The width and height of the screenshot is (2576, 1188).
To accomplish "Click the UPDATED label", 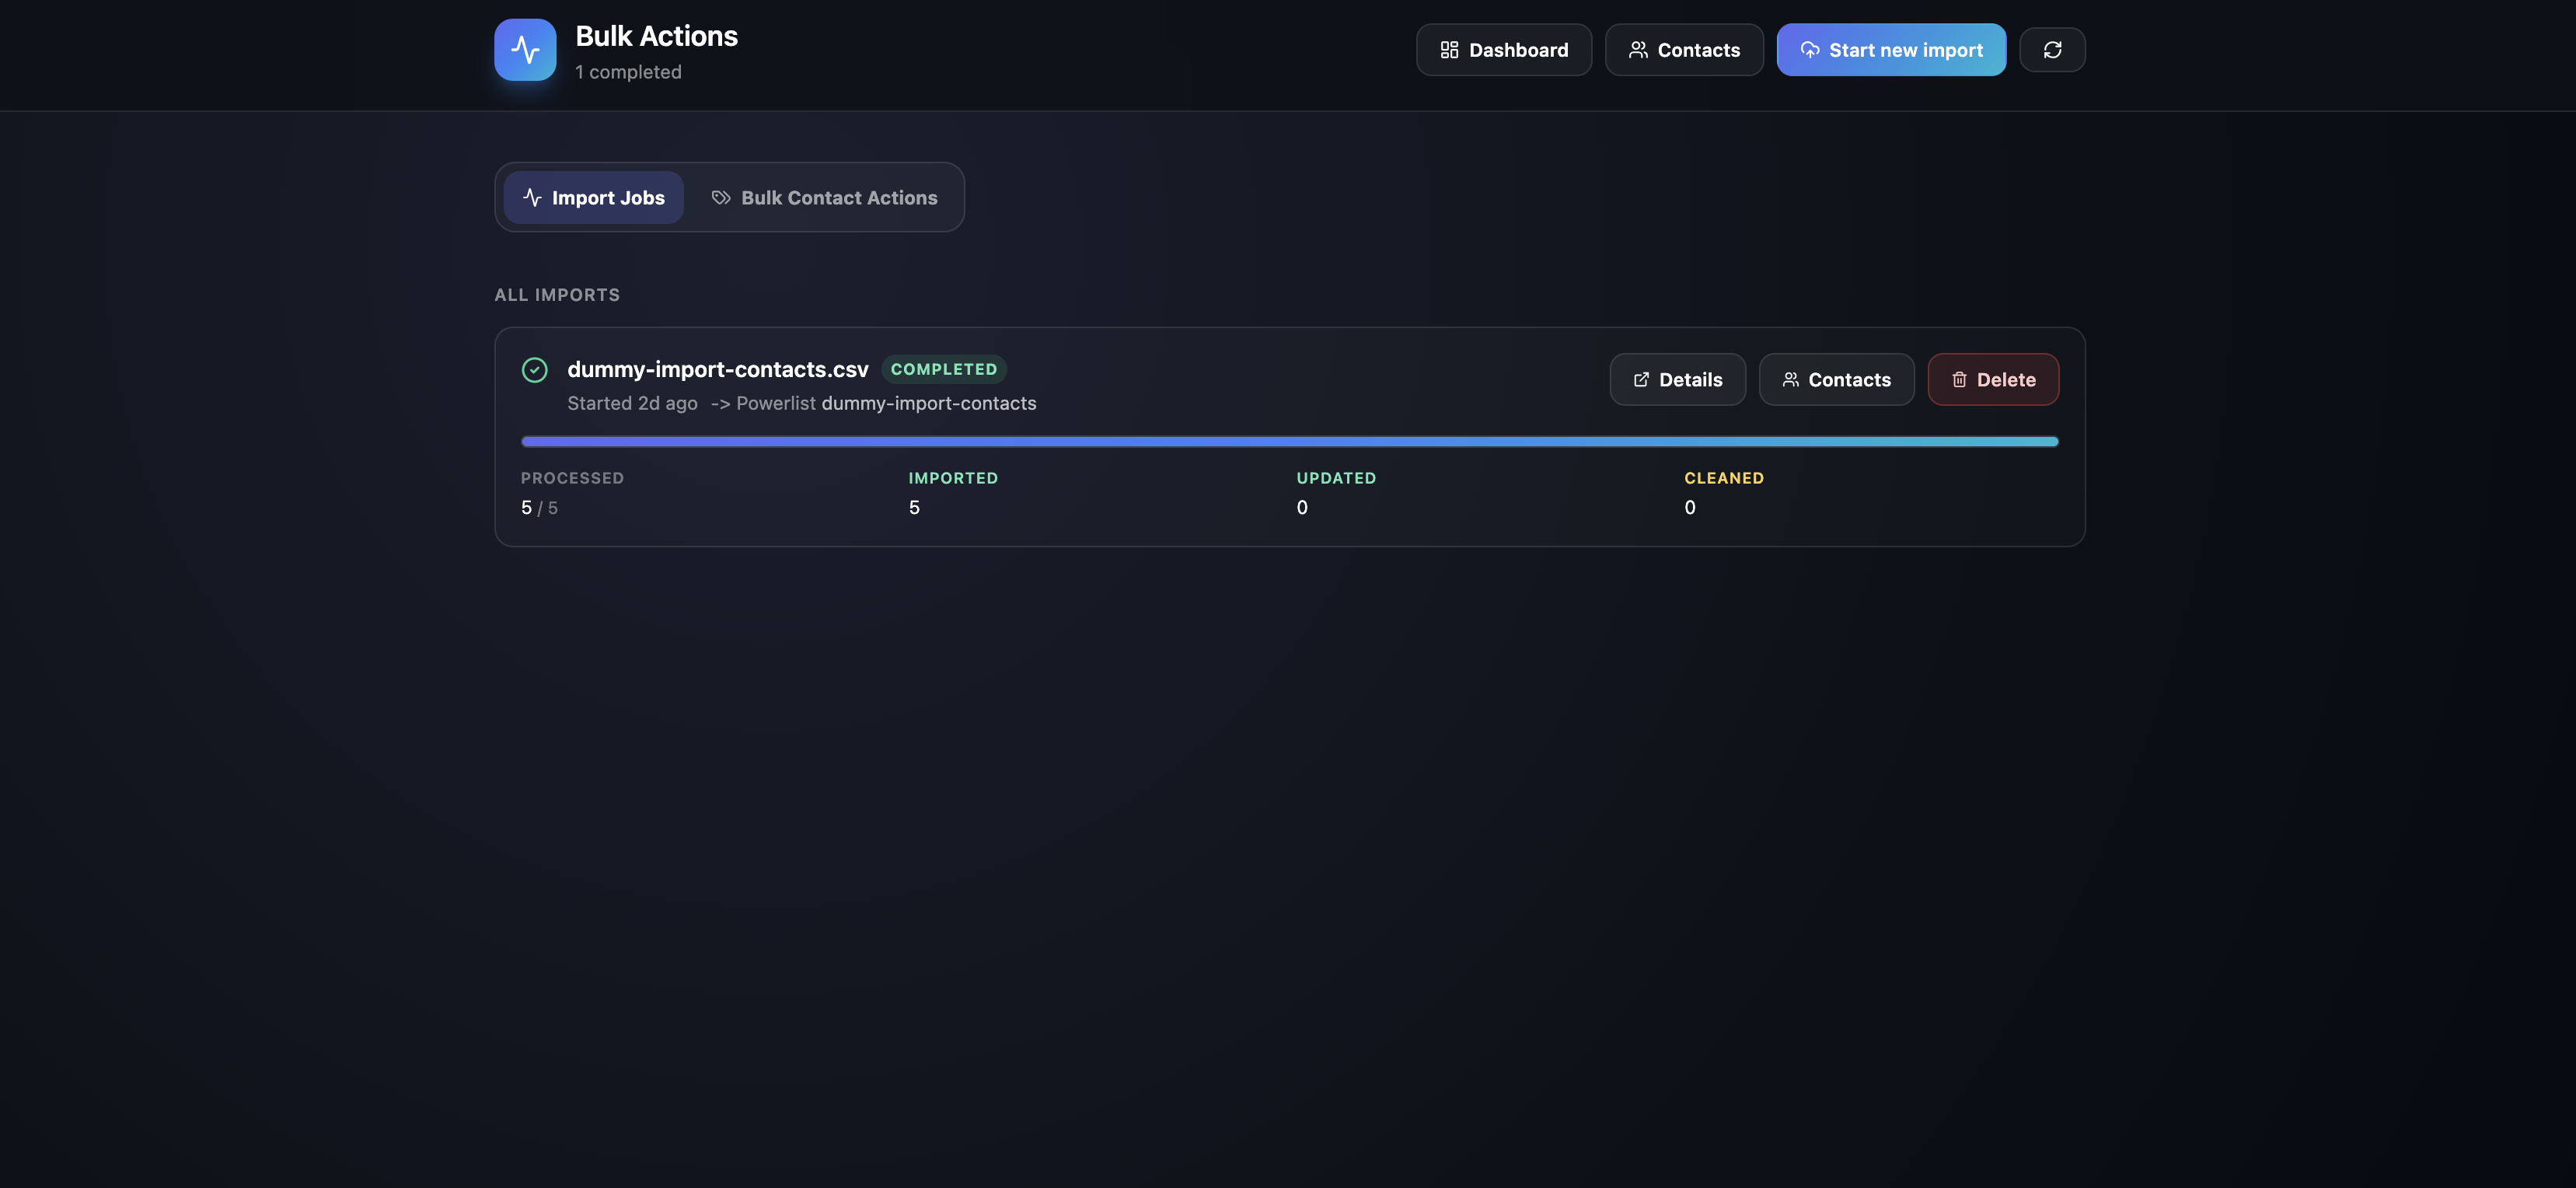I will click(1336, 478).
